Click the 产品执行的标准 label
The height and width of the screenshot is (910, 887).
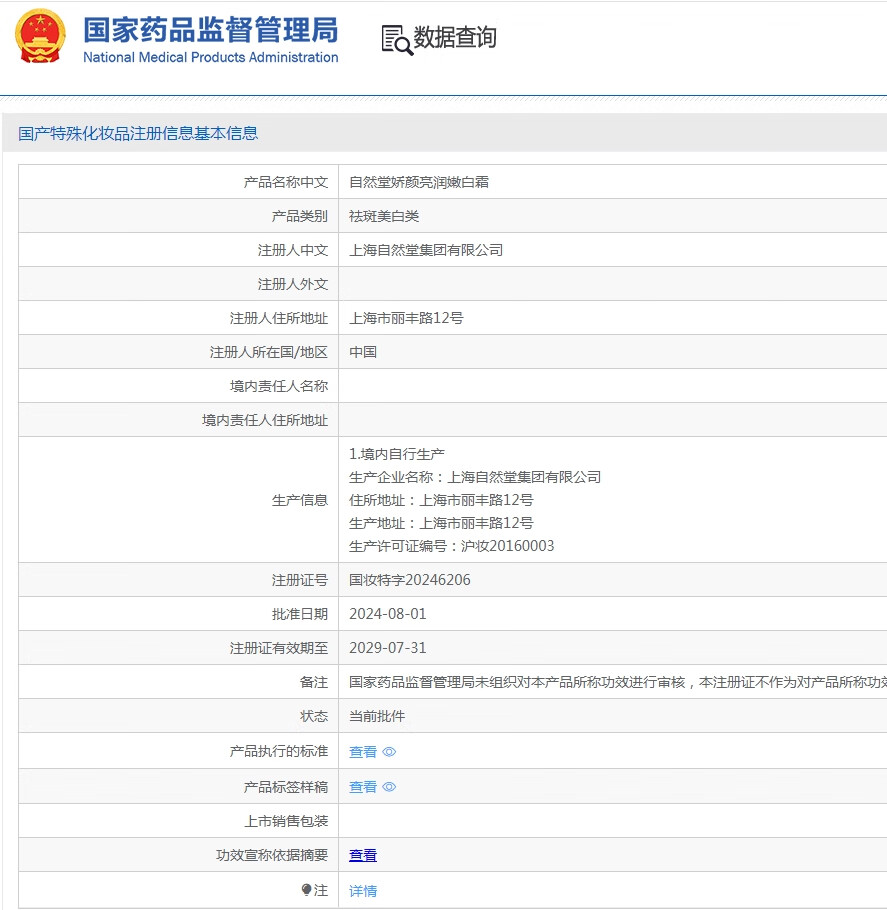click(x=279, y=751)
